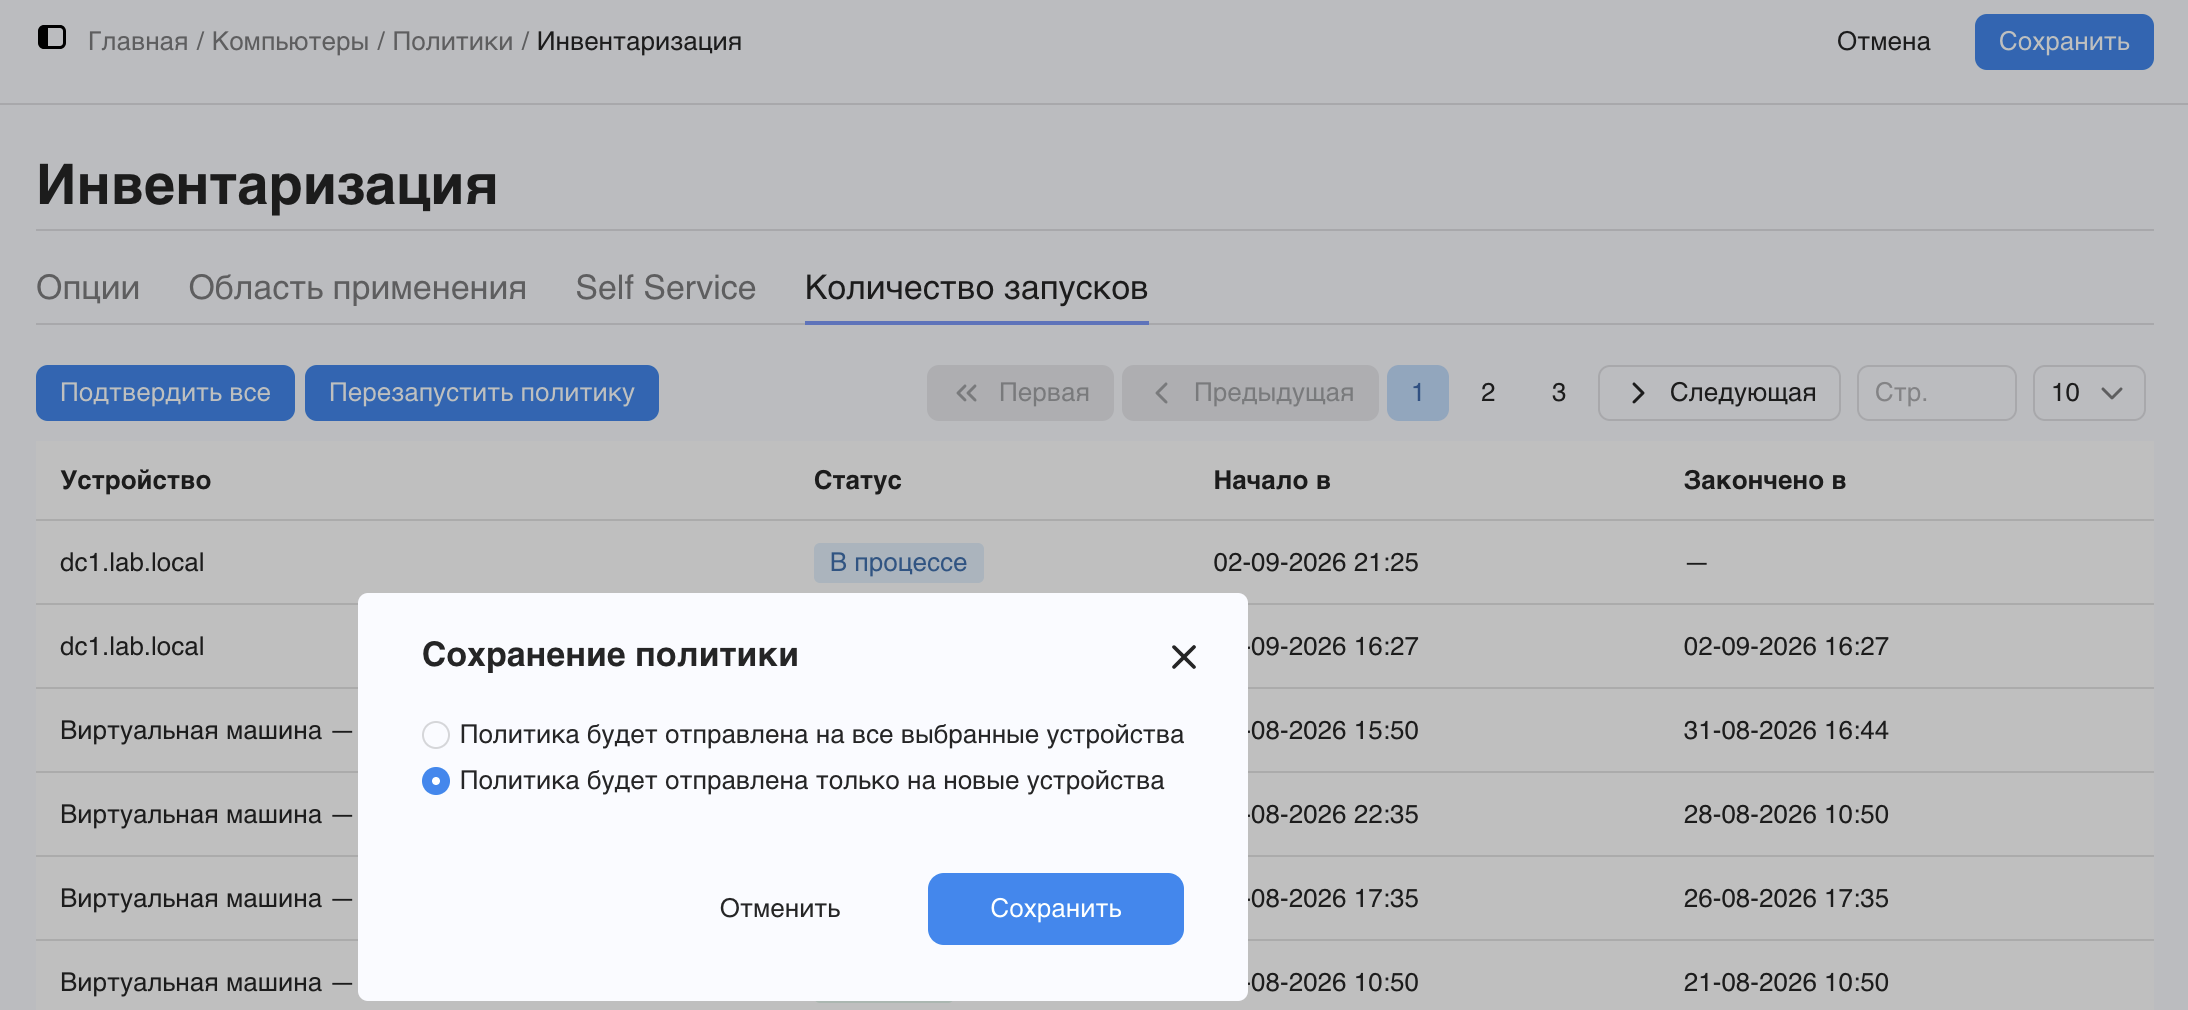Click the end time 28-08-2026 10:50
Screen dimensions: 2188x1010
[x=1786, y=815]
